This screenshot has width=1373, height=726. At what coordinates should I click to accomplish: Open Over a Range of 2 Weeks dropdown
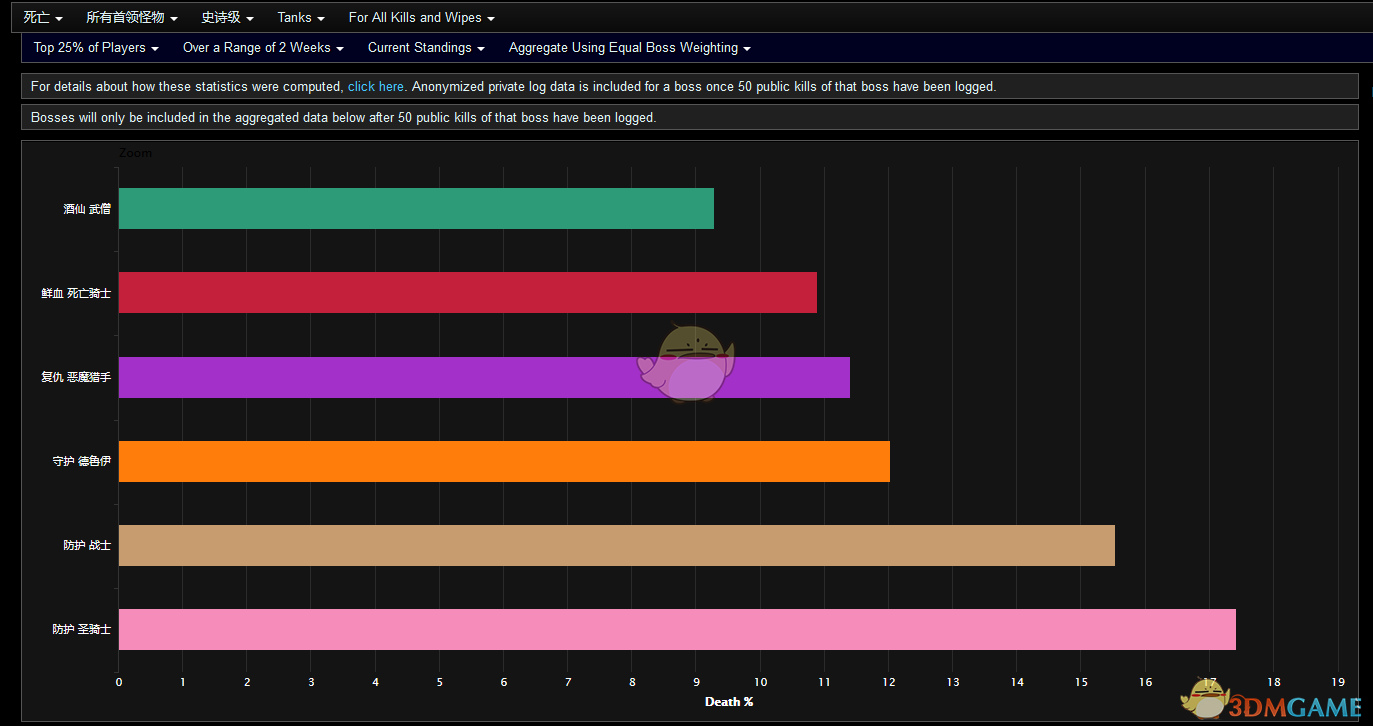pyautogui.click(x=263, y=48)
